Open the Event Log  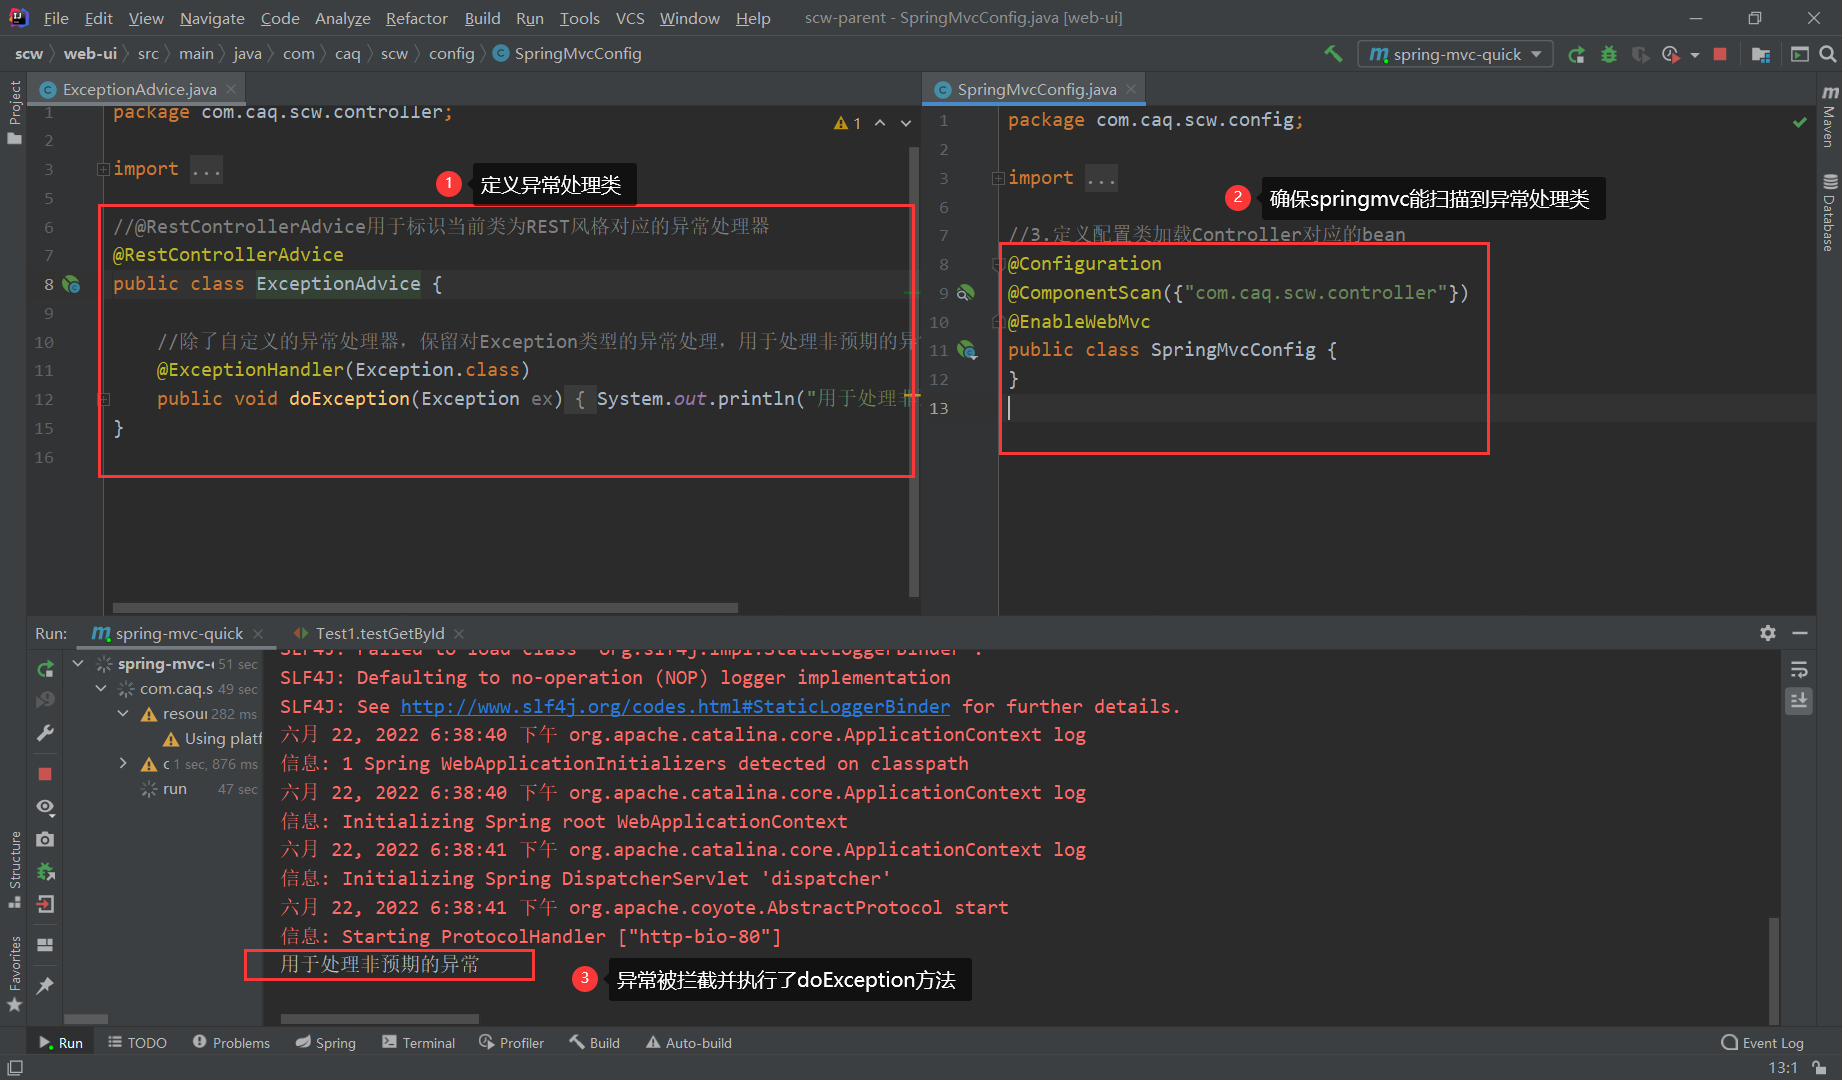coord(1762,1042)
